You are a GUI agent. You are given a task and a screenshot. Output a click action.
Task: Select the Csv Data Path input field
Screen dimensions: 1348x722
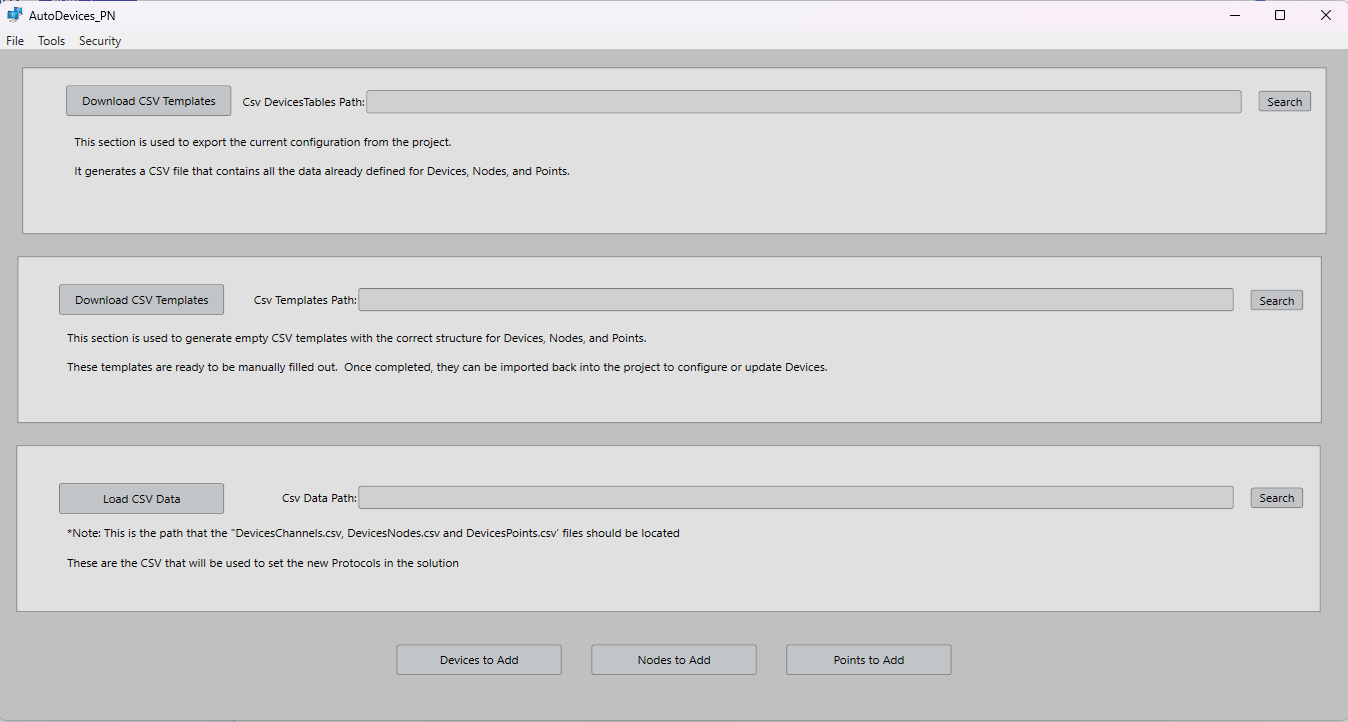click(796, 498)
